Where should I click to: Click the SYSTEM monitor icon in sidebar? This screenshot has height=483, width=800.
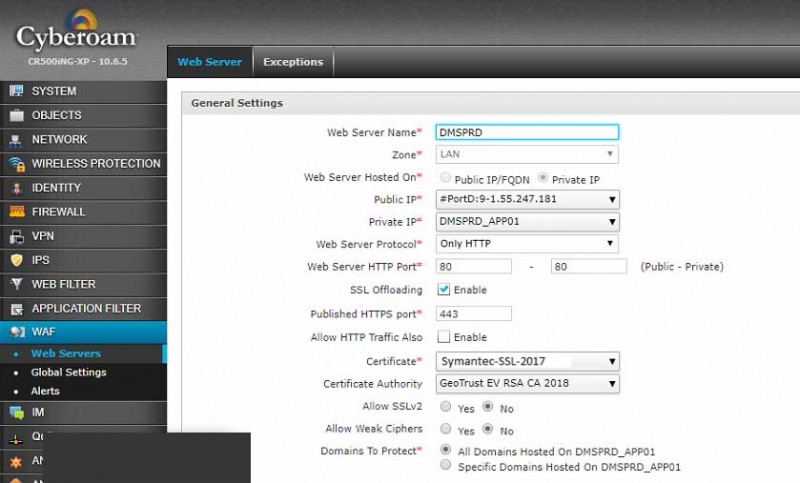pyautogui.click(x=16, y=91)
